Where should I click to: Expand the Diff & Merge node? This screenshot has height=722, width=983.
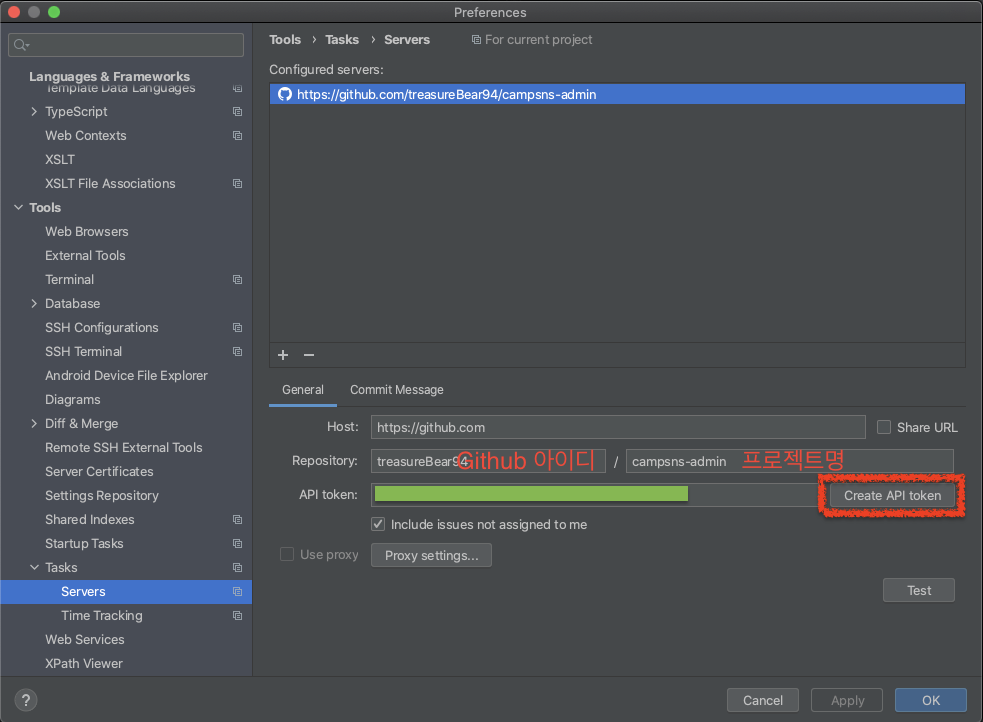(x=34, y=424)
